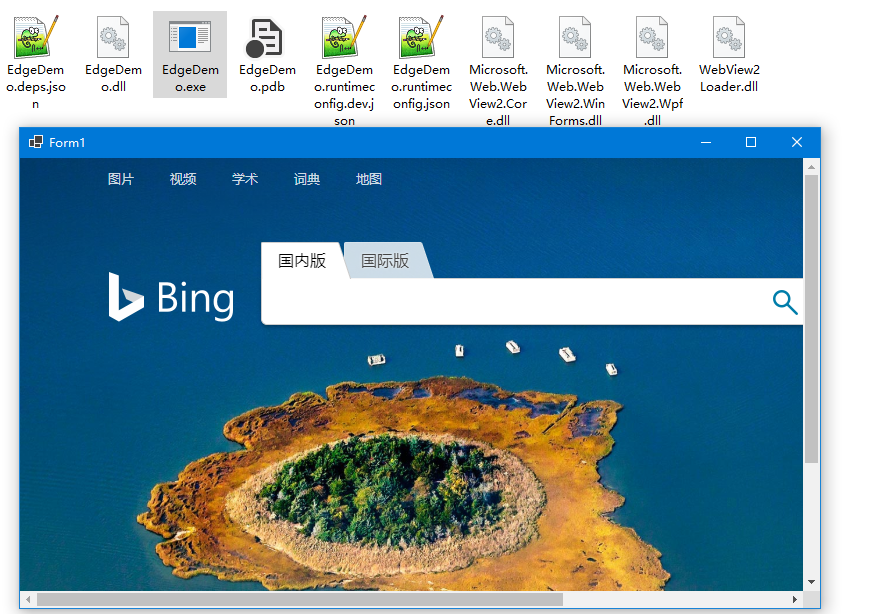Screen dimensions: 874x614
Task: Open the 地图 link
Action: click(368, 179)
